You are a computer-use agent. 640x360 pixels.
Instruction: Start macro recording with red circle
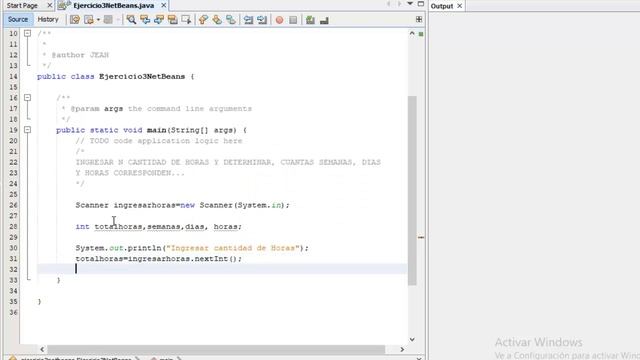(x=279, y=20)
